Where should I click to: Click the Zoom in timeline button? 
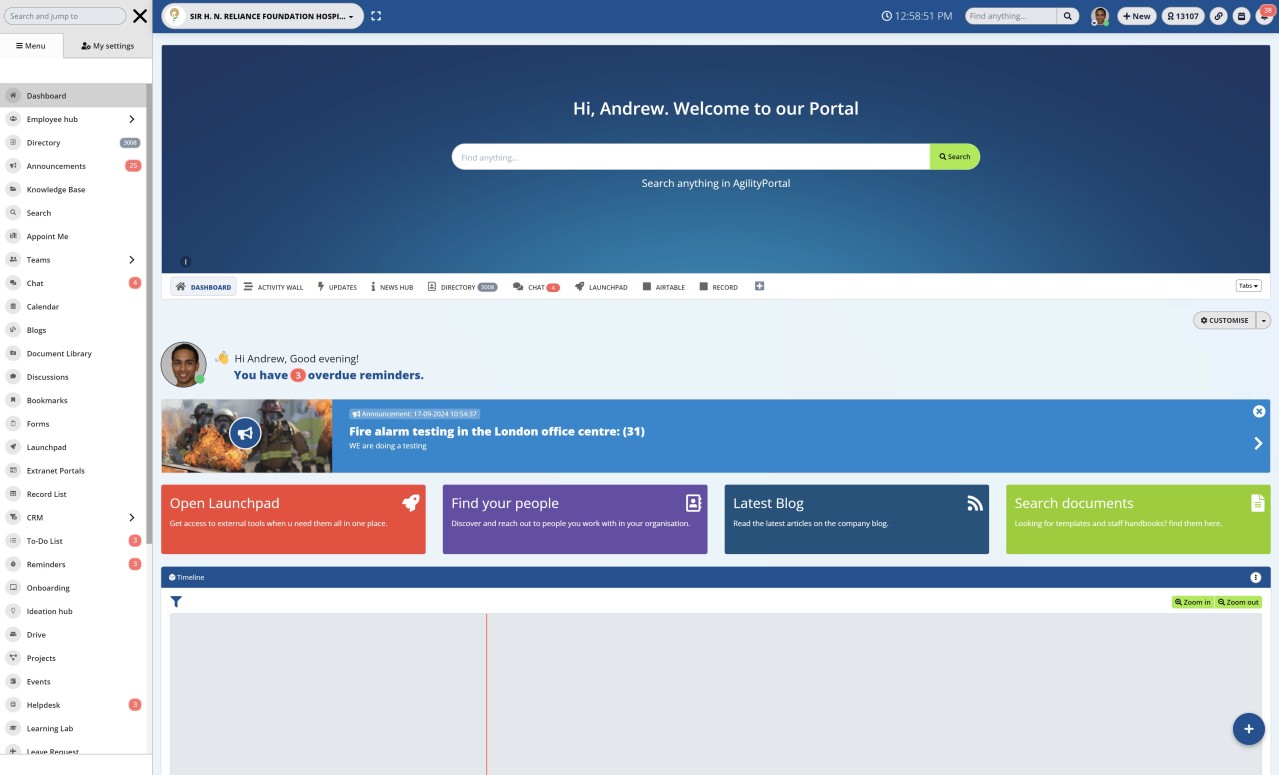point(1193,602)
